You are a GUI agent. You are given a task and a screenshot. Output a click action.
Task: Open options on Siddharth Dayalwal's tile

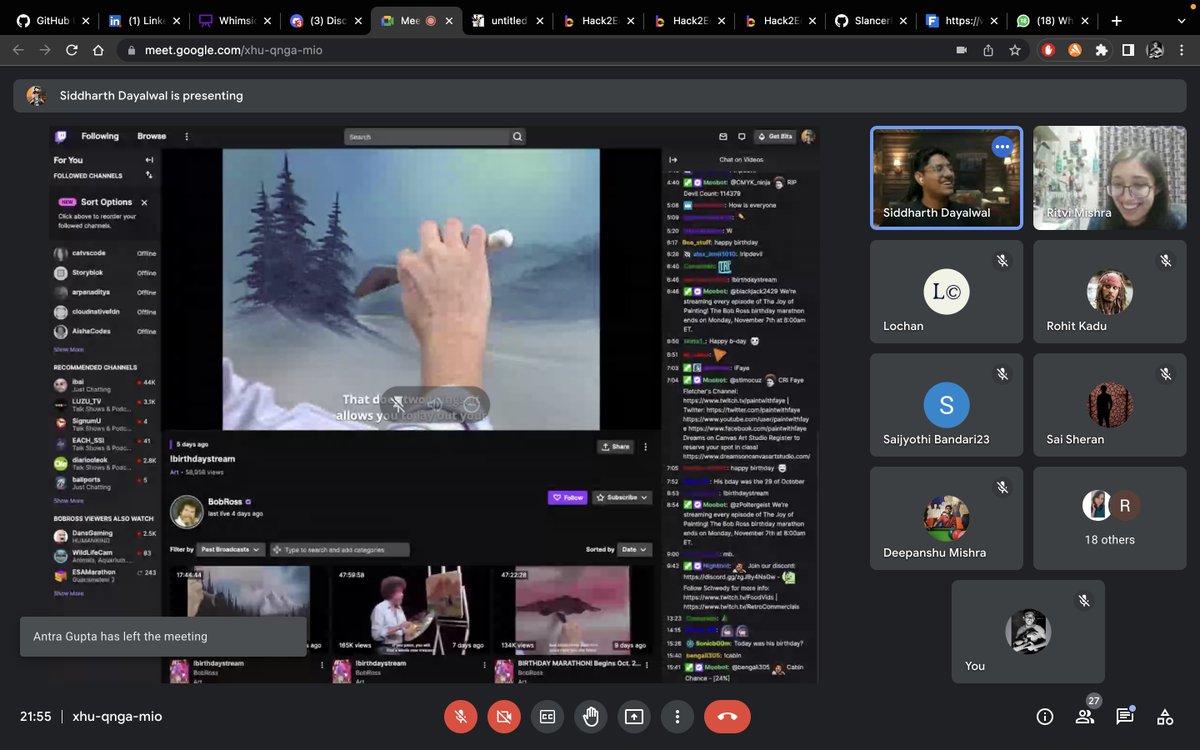click(x=1002, y=147)
